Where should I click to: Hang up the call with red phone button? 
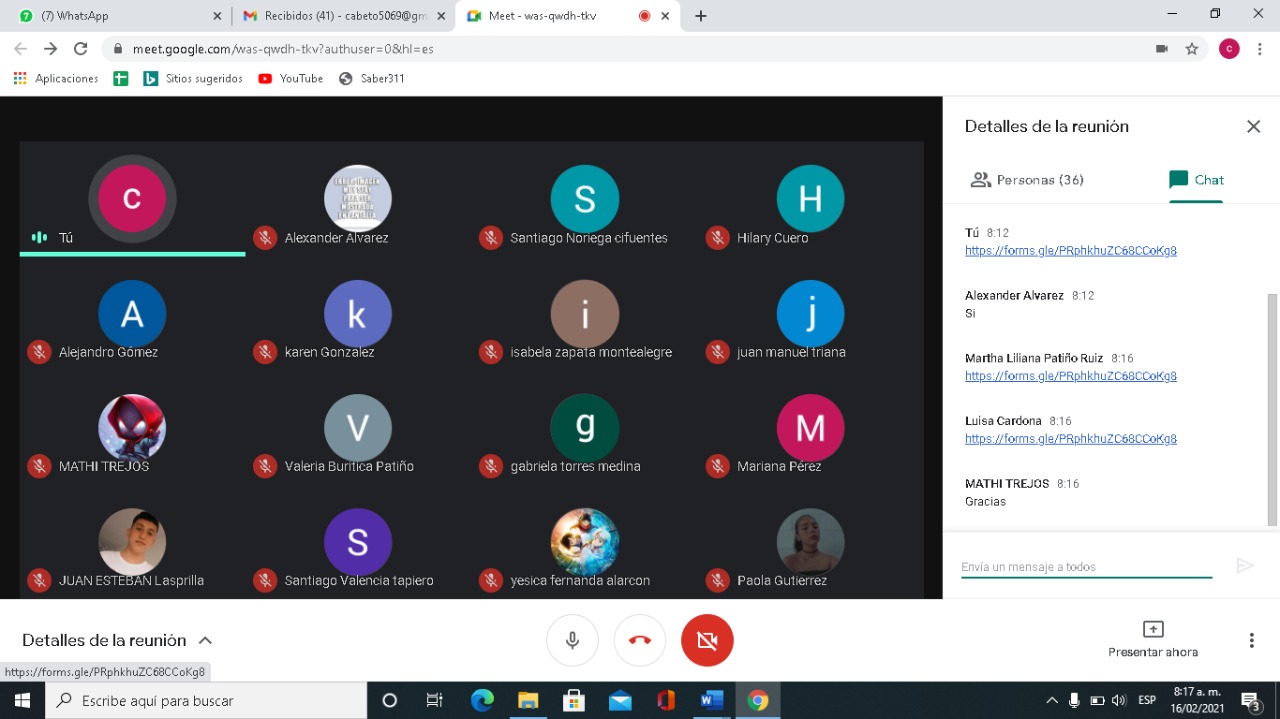640,640
